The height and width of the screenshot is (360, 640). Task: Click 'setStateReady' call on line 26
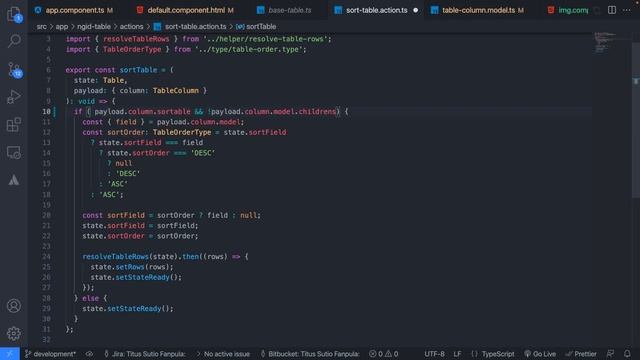(142, 278)
